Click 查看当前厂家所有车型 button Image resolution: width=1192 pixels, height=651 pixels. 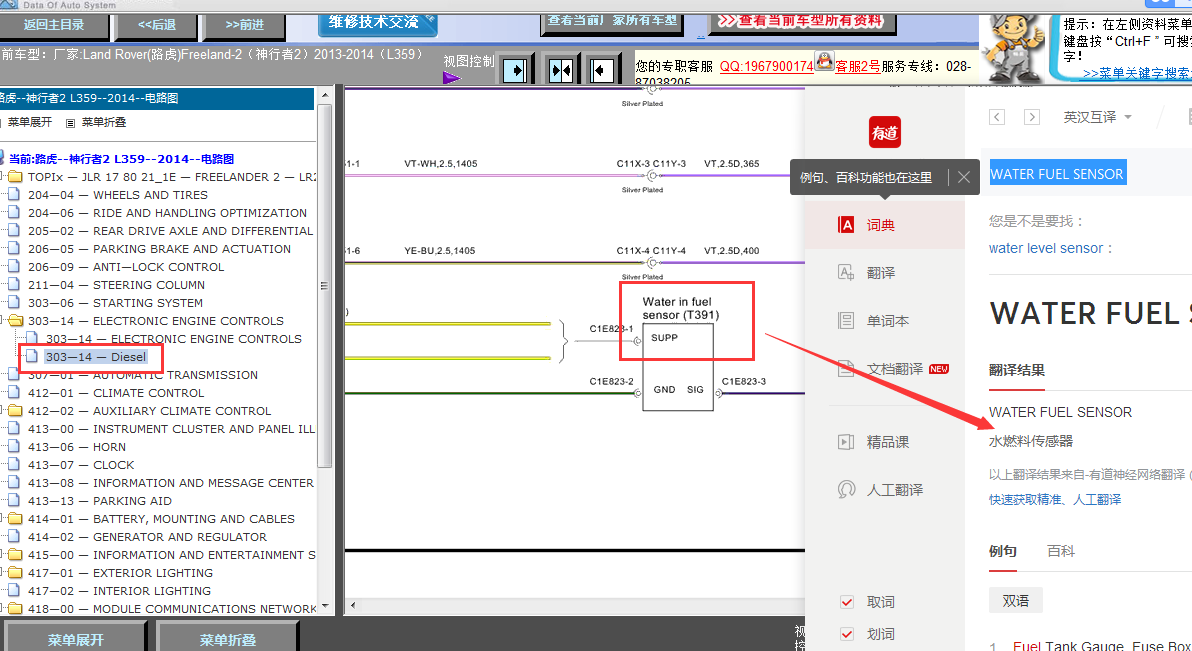click(612, 23)
